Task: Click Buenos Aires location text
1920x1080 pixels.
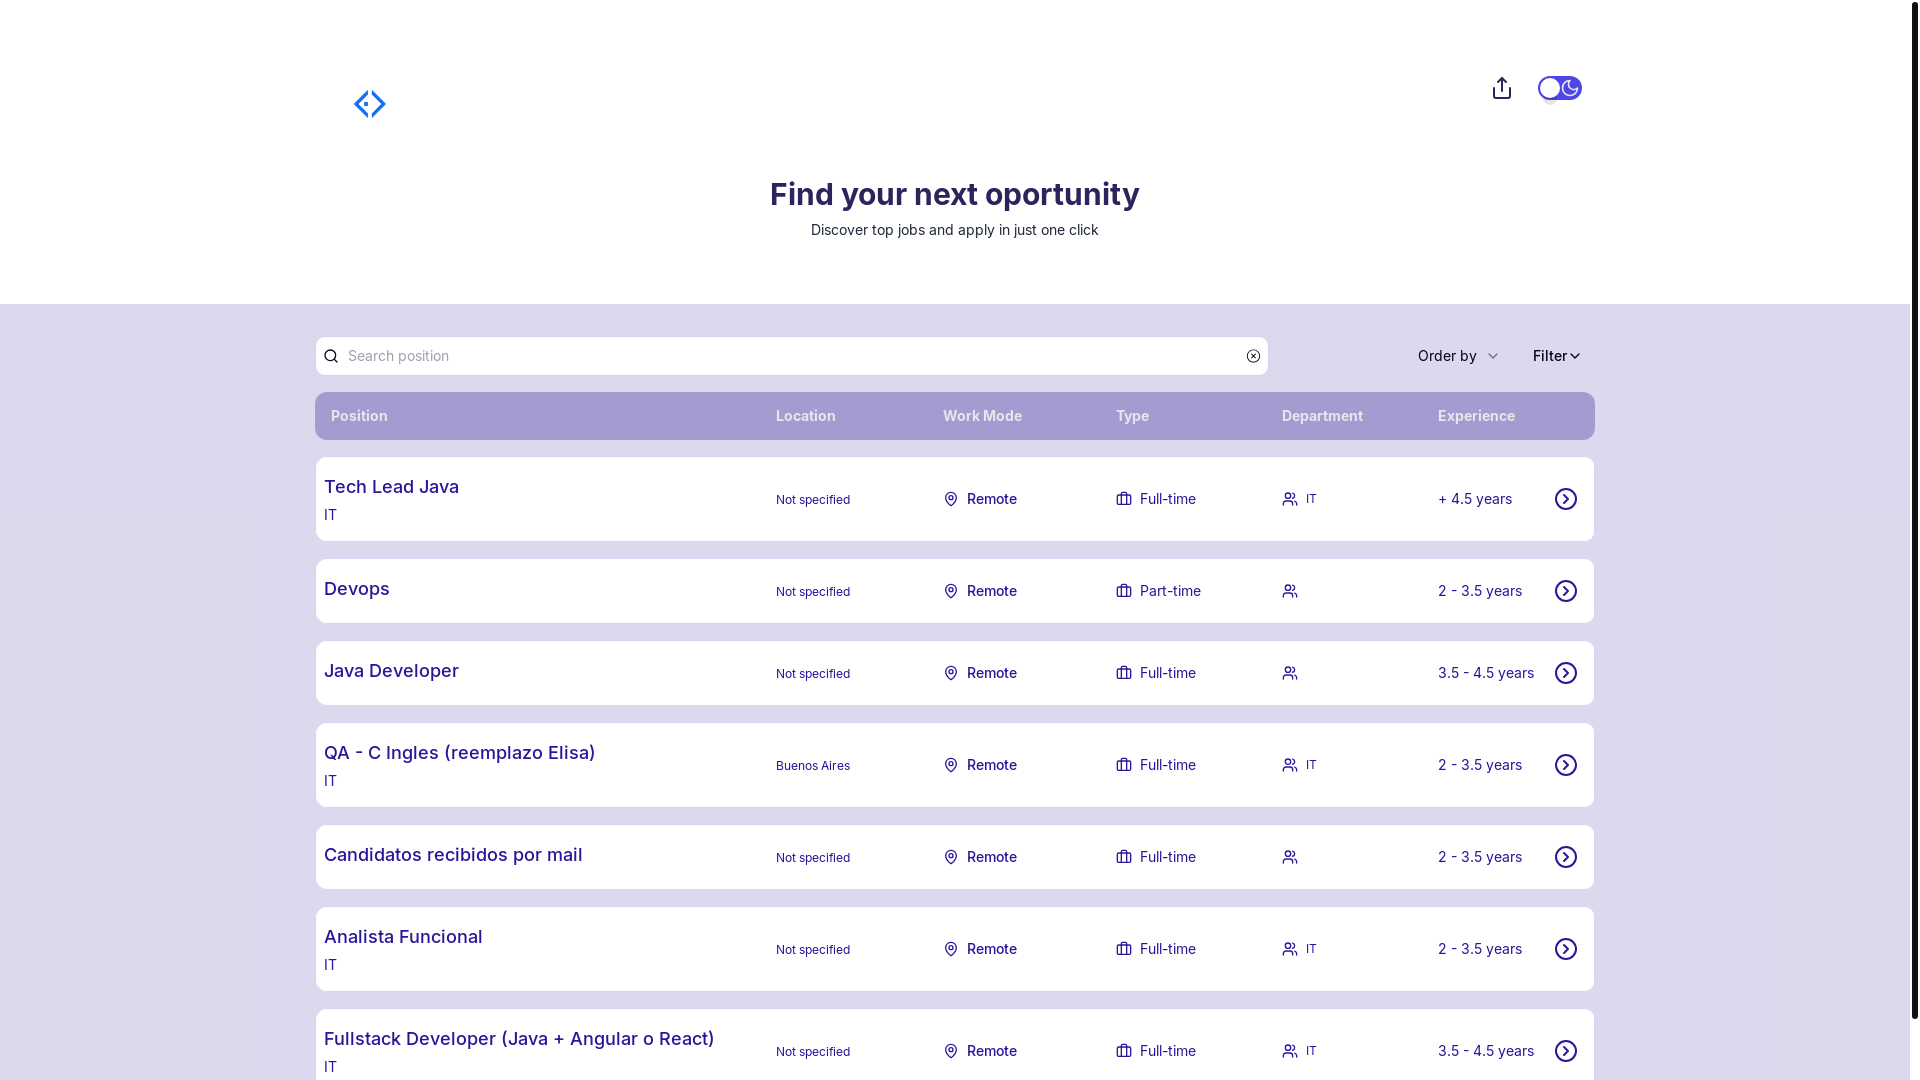Action: 813,766
